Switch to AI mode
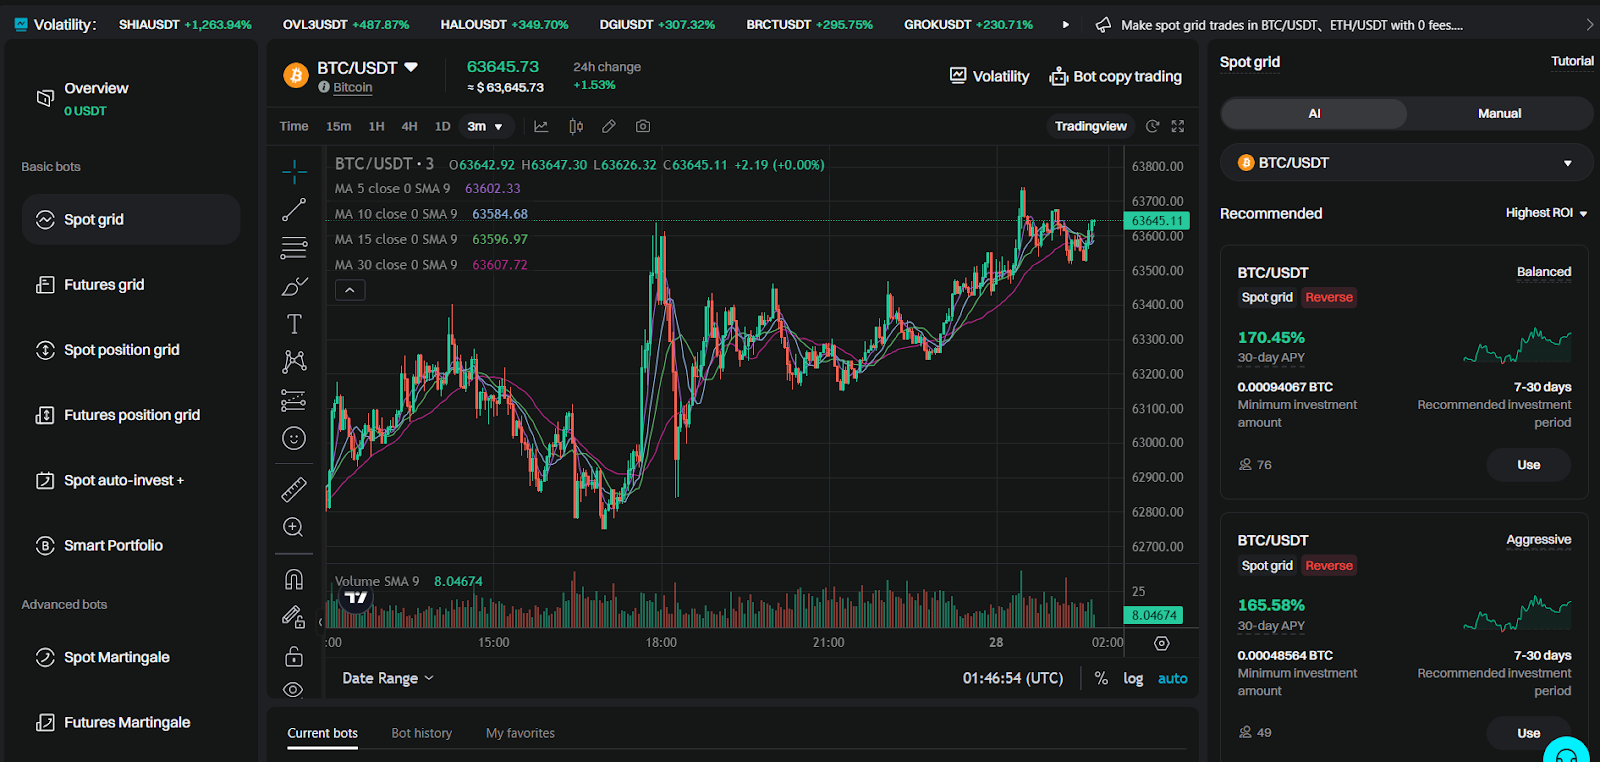Screen dimensions: 1600x762 (1314, 113)
